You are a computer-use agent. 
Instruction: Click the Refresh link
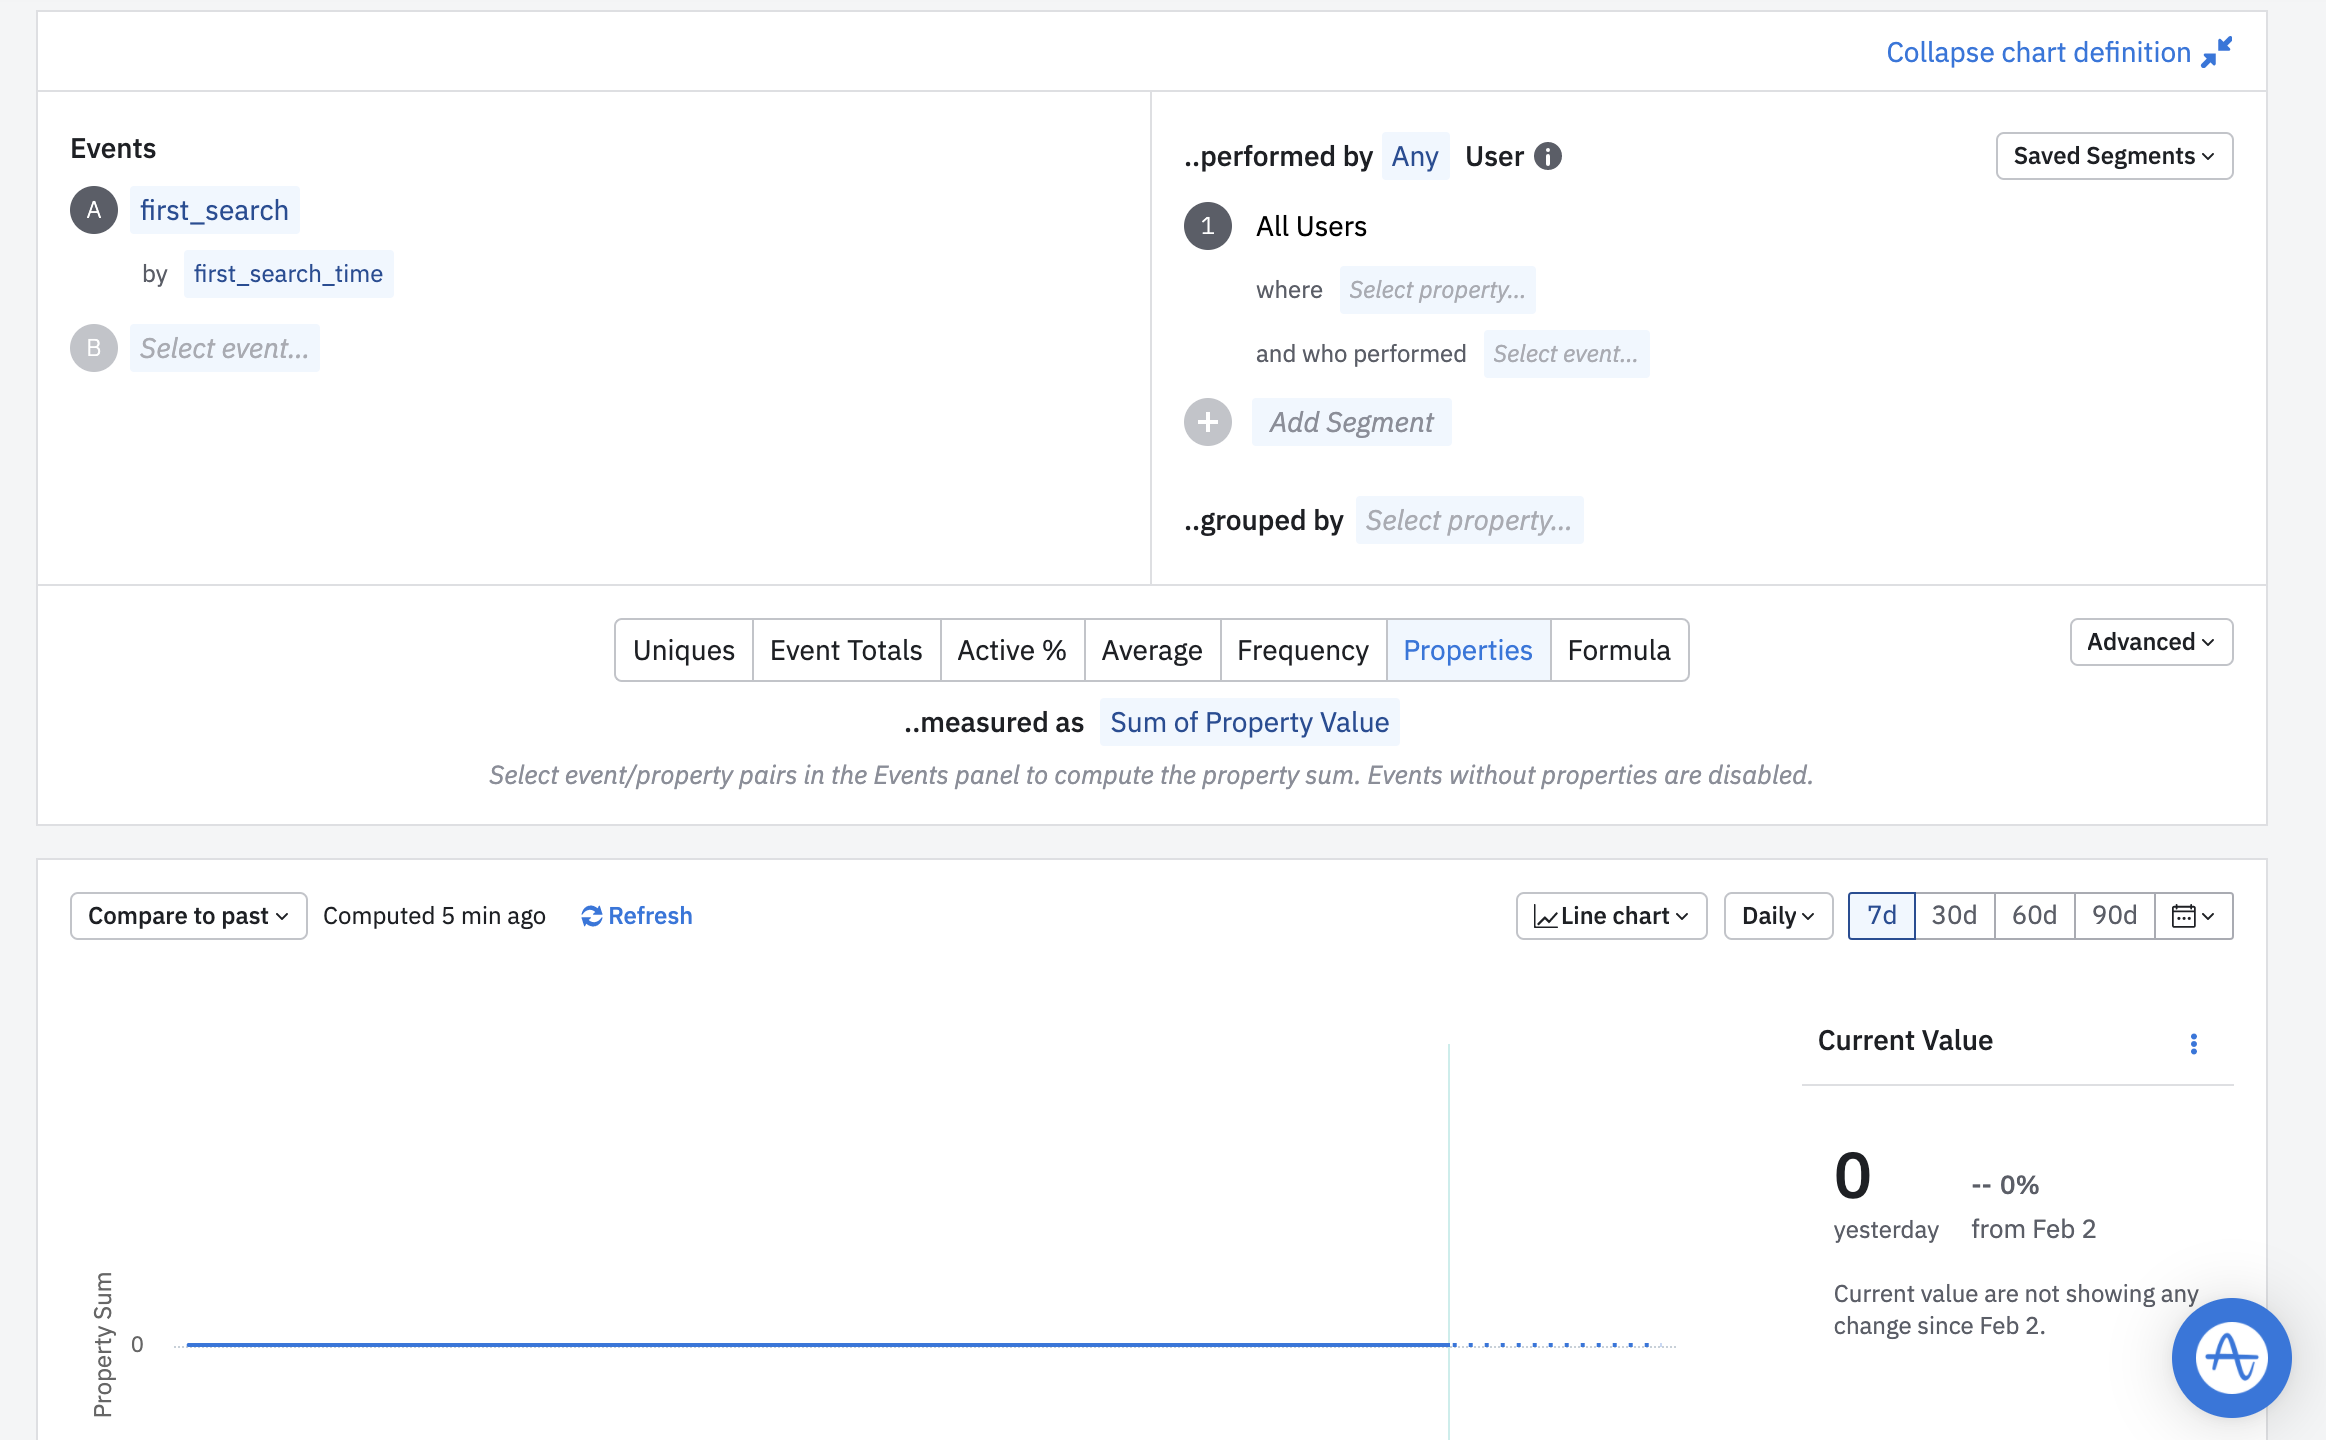636,916
